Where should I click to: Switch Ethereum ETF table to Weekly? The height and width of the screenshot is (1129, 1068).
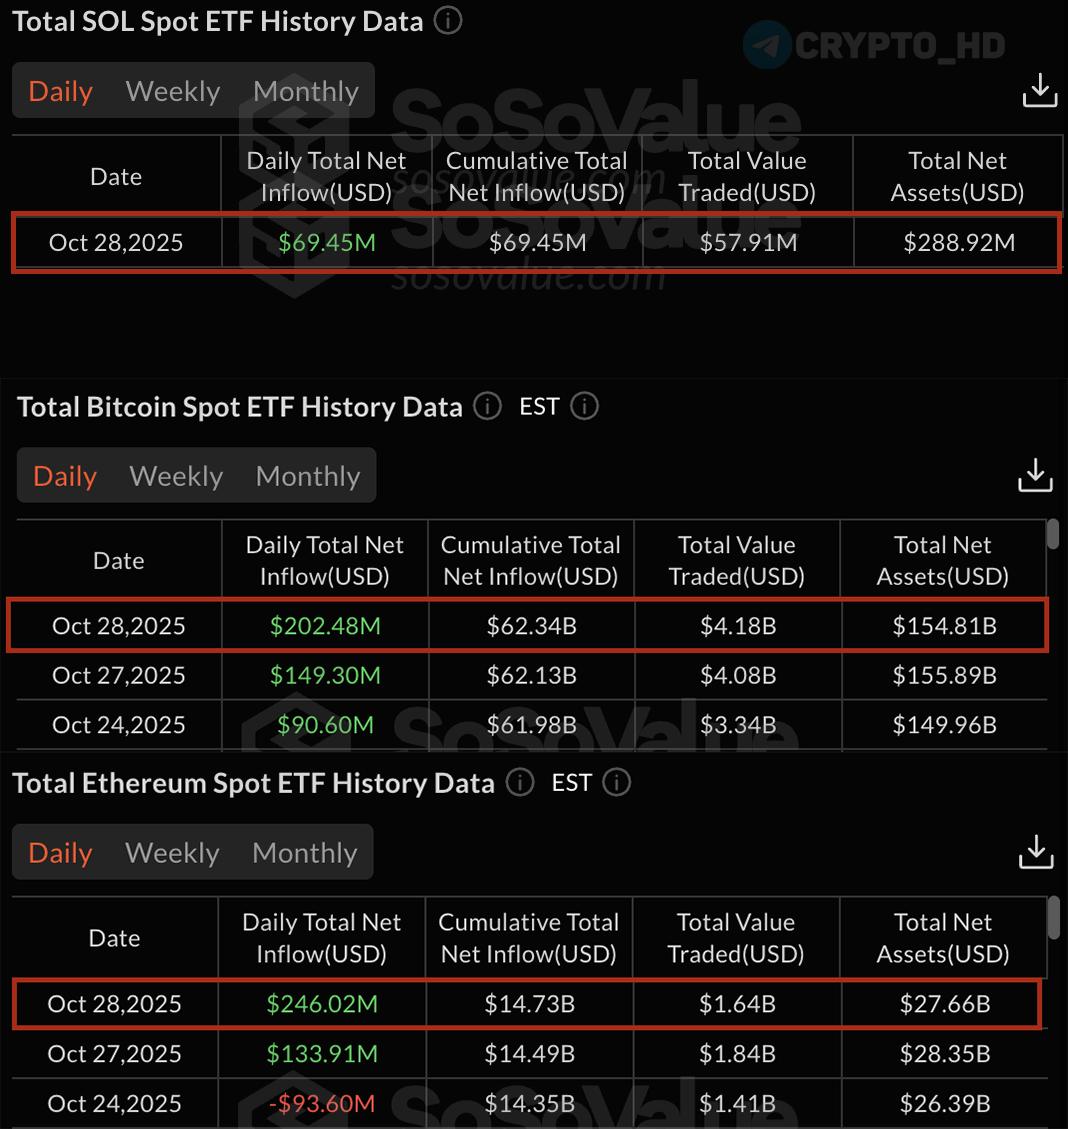(172, 853)
